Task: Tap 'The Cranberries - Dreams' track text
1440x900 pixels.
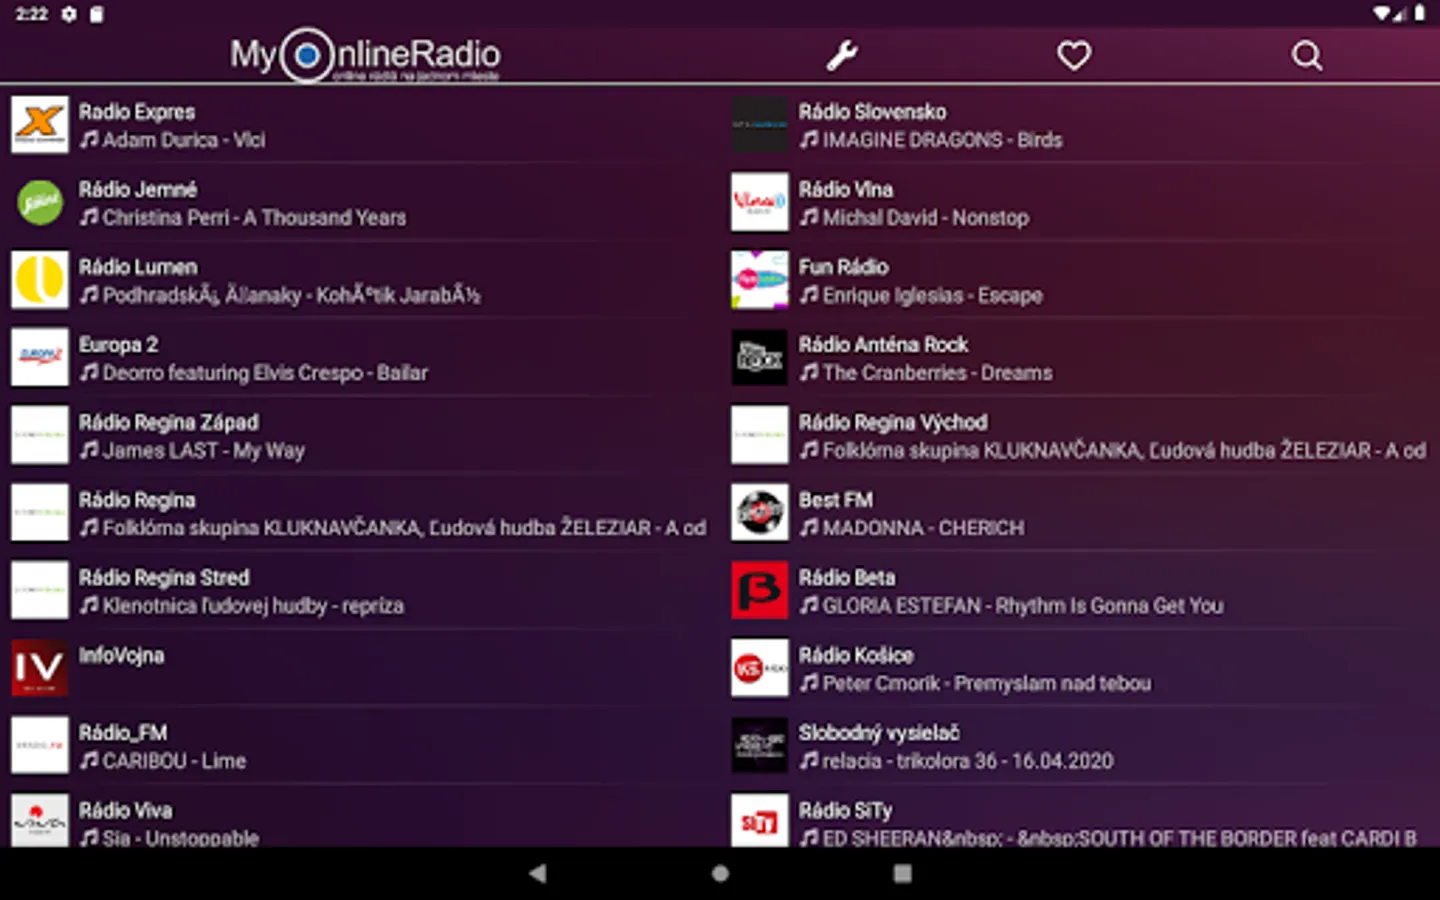Action: pos(937,373)
